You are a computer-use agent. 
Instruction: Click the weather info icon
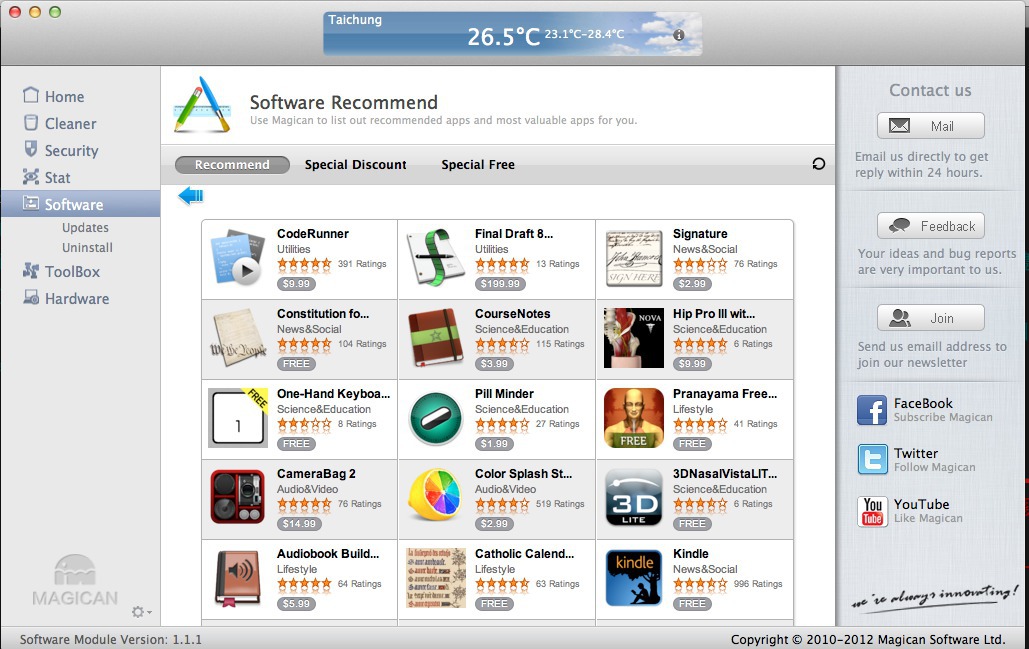(679, 35)
